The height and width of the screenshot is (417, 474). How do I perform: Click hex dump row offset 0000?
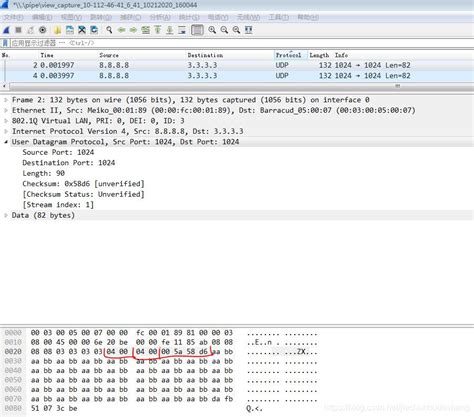pyautogui.click(x=13, y=333)
